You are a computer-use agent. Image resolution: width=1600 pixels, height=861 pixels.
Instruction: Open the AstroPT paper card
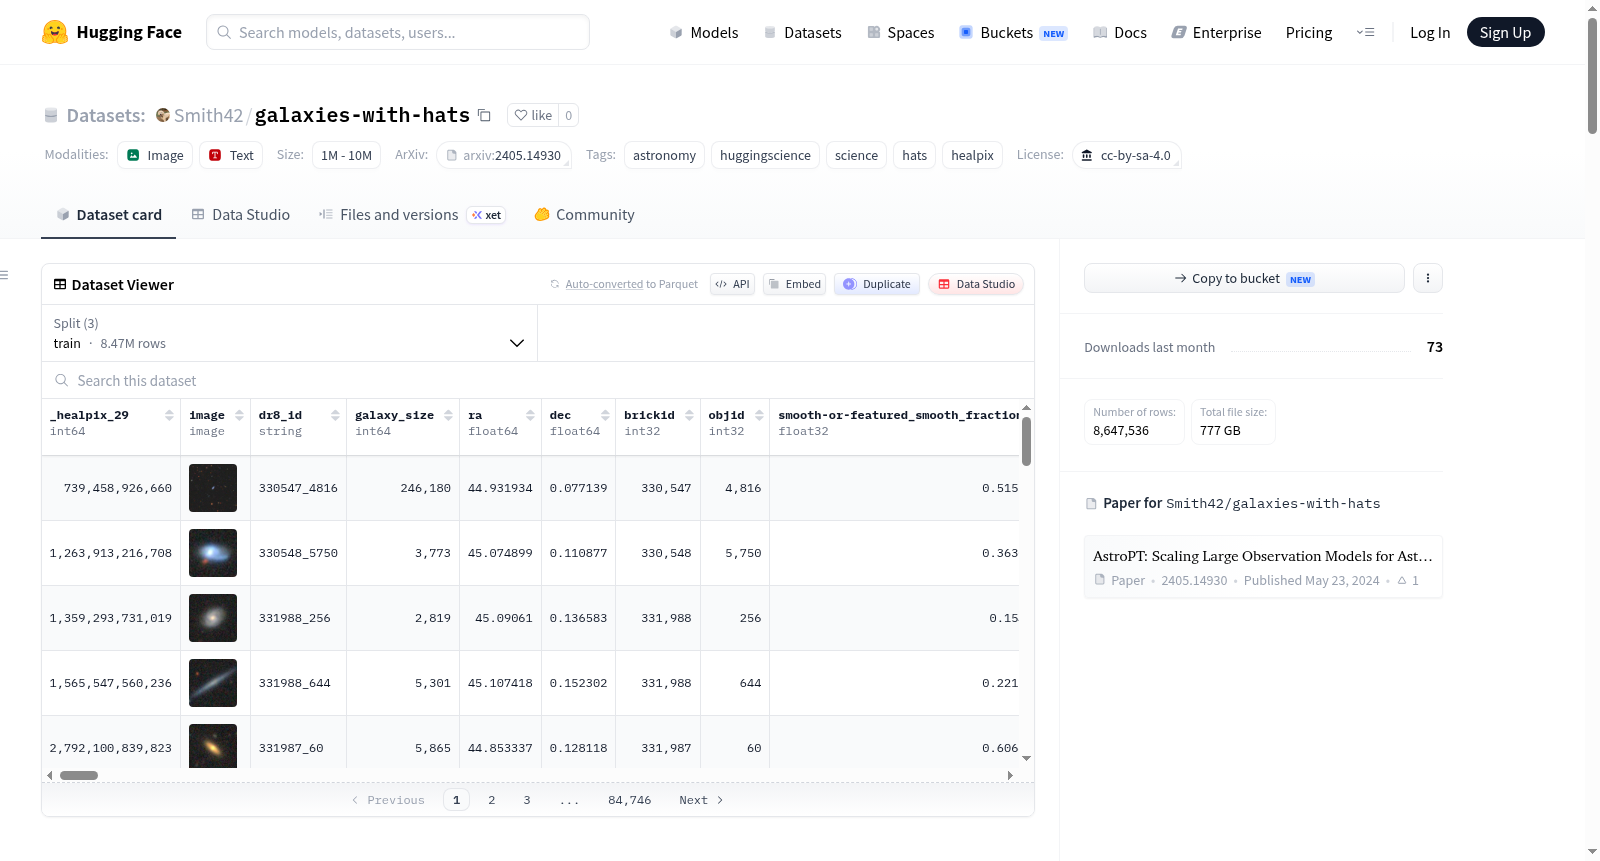[1263, 567]
